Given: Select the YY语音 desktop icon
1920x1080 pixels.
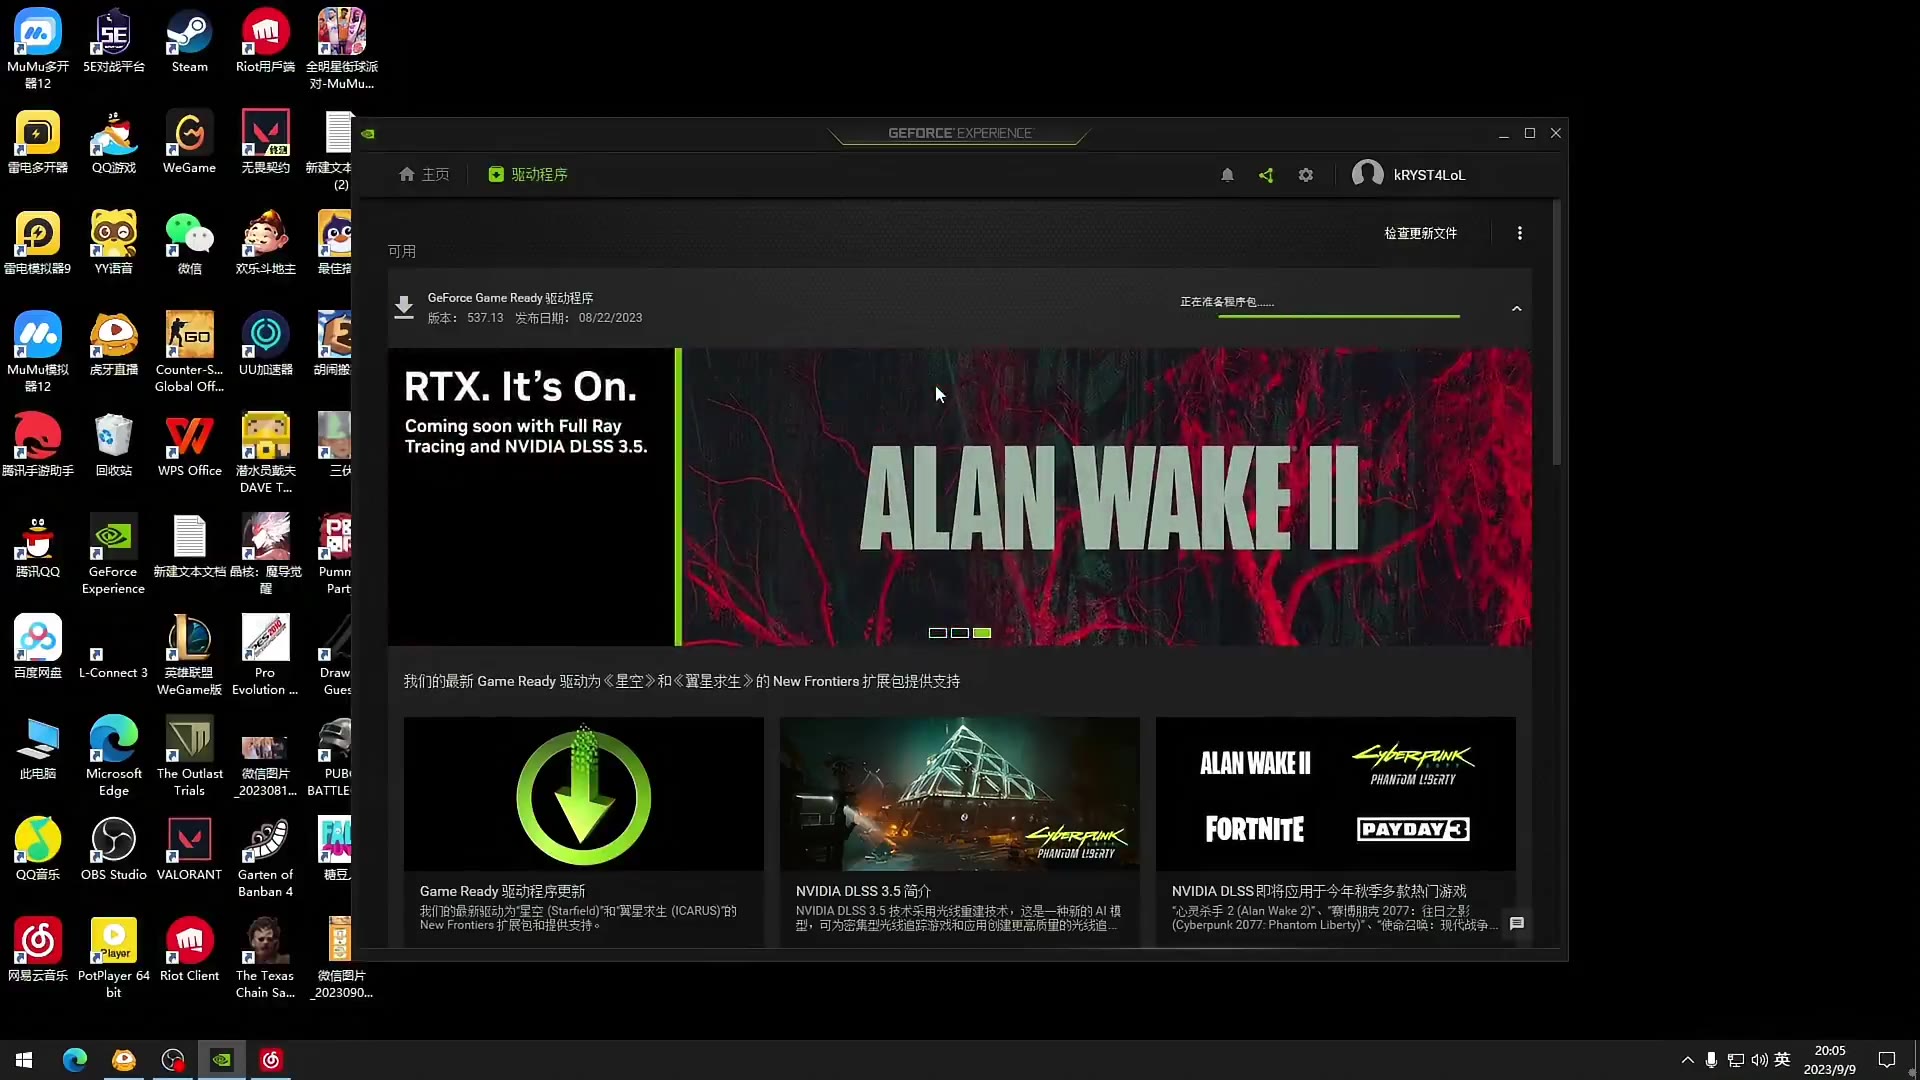Looking at the screenshot, I should (113, 244).
